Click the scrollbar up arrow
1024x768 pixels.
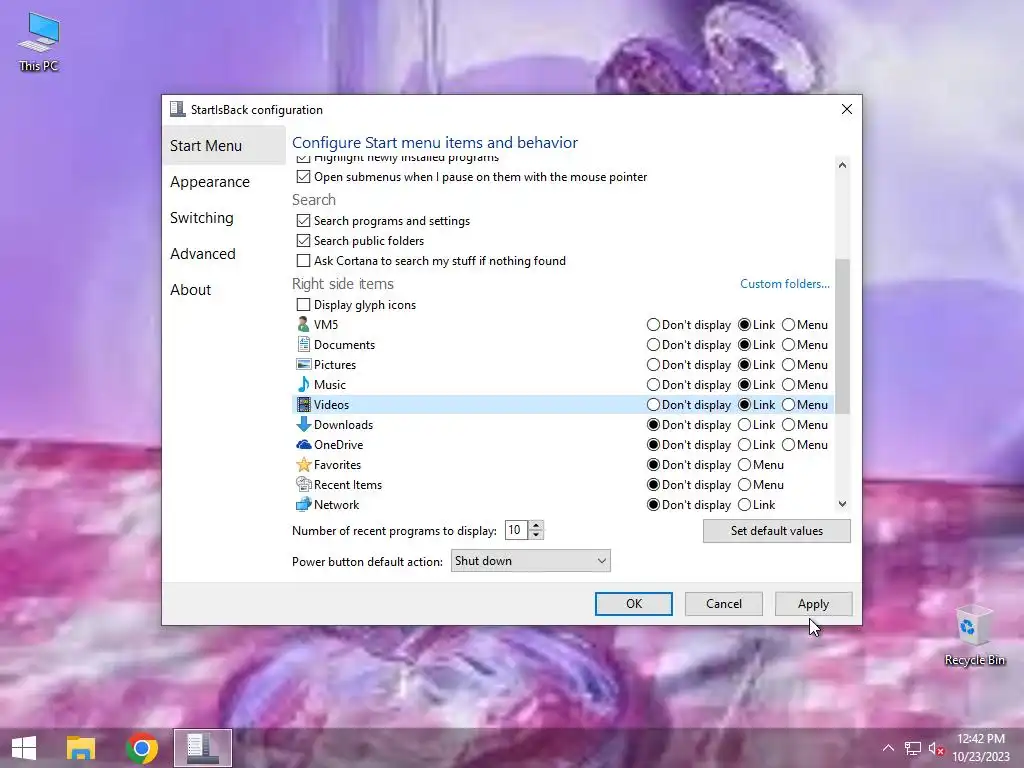pos(842,165)
